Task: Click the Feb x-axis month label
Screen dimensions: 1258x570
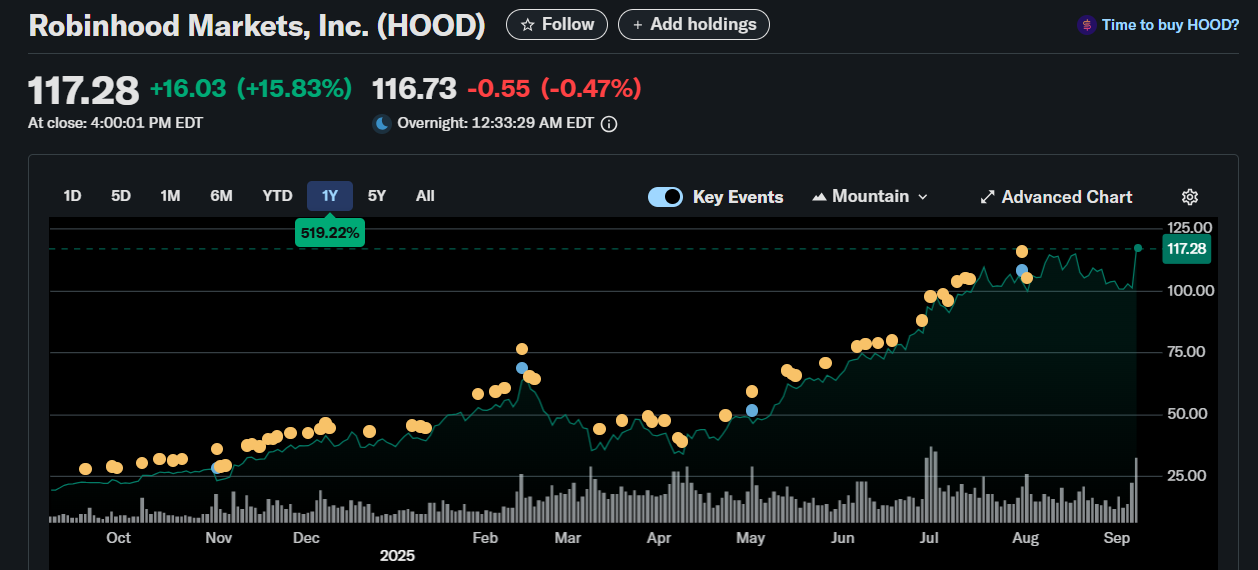Action: pyautogui.click(x=485, y=538)
